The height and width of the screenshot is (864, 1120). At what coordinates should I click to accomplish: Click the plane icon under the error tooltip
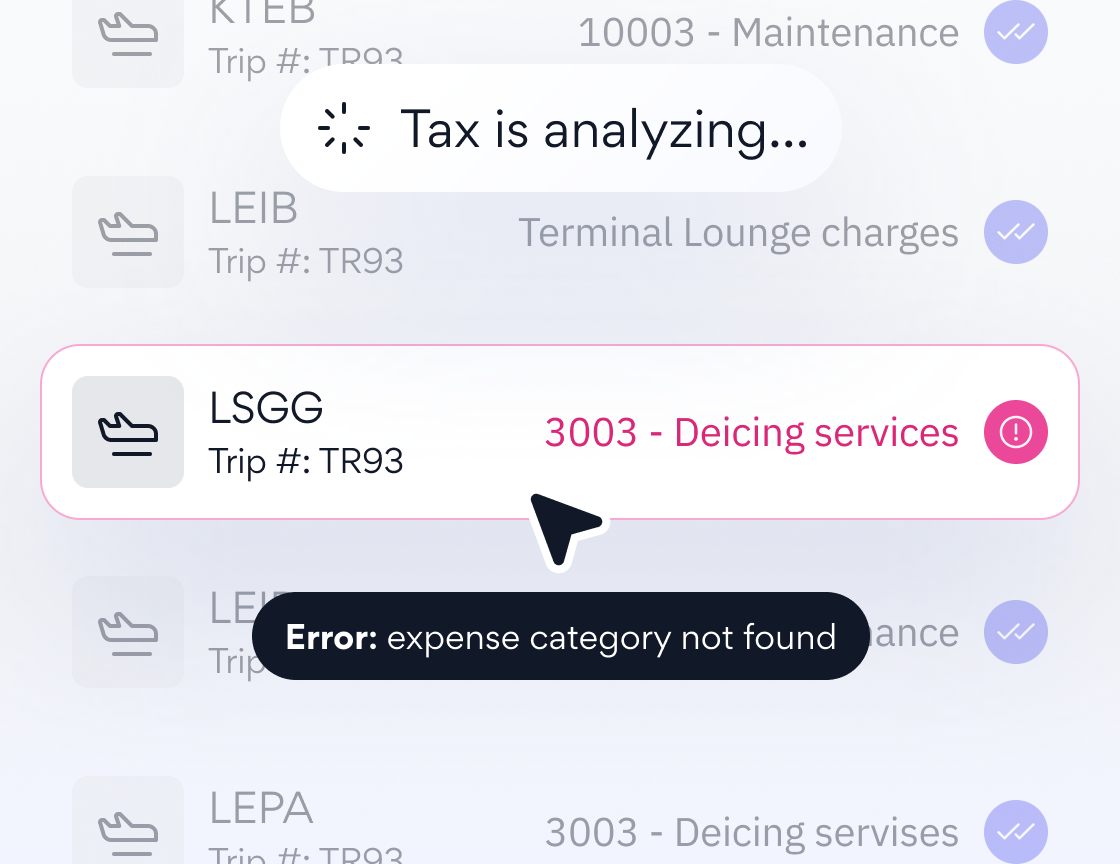[x=128, y=632]
